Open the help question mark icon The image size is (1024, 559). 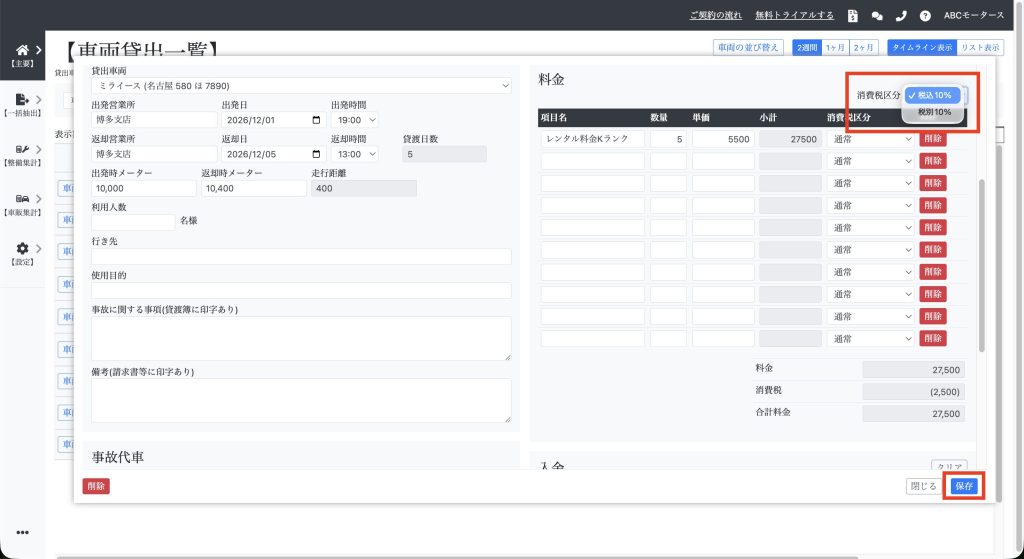click(x=925, y=16)
